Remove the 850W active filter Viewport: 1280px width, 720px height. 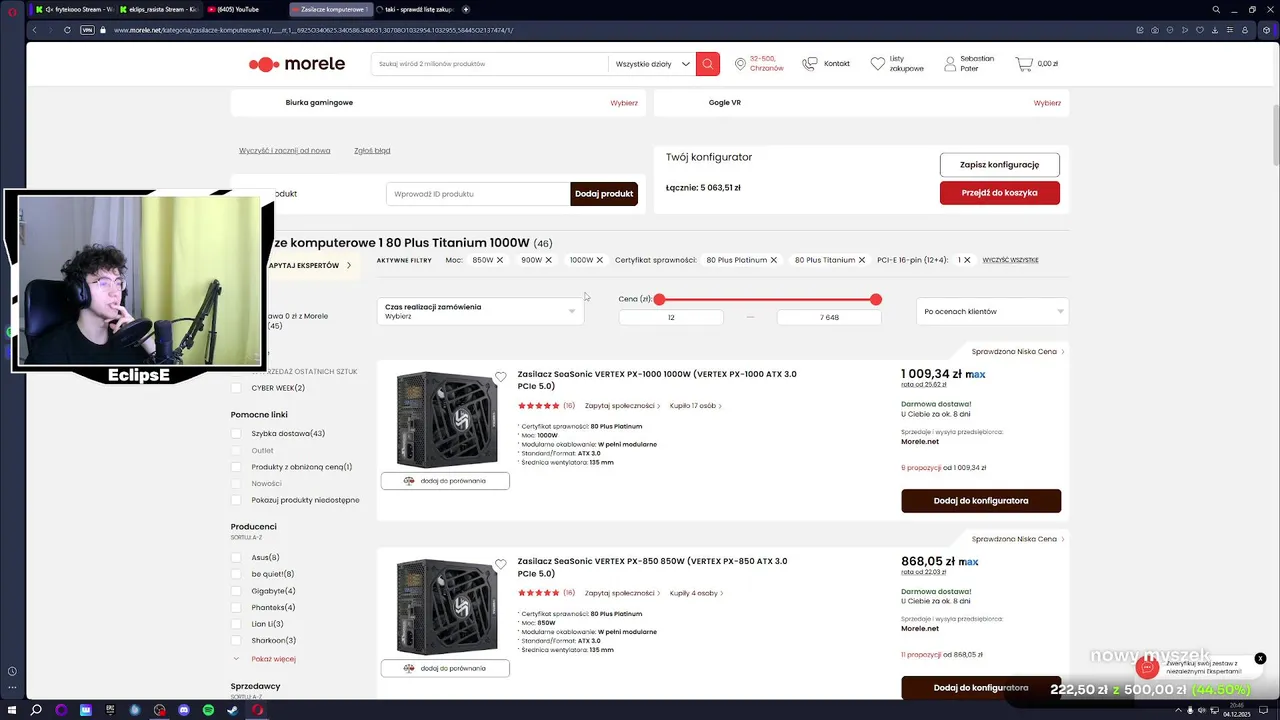500,260
